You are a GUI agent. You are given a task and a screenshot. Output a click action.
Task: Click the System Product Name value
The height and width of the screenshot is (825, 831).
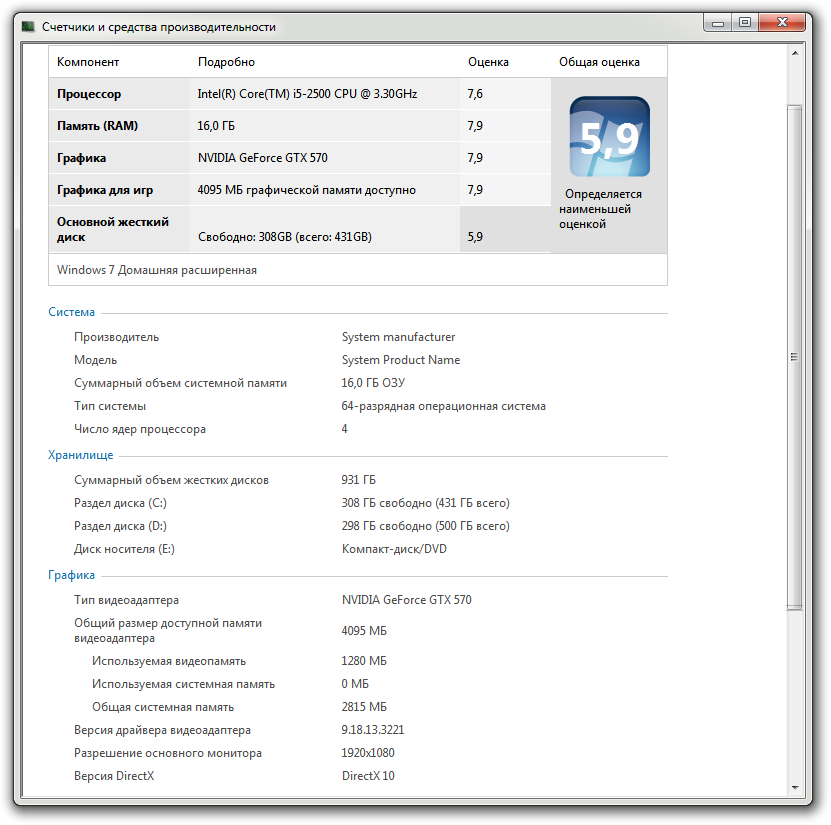click(x=401, y=360)
